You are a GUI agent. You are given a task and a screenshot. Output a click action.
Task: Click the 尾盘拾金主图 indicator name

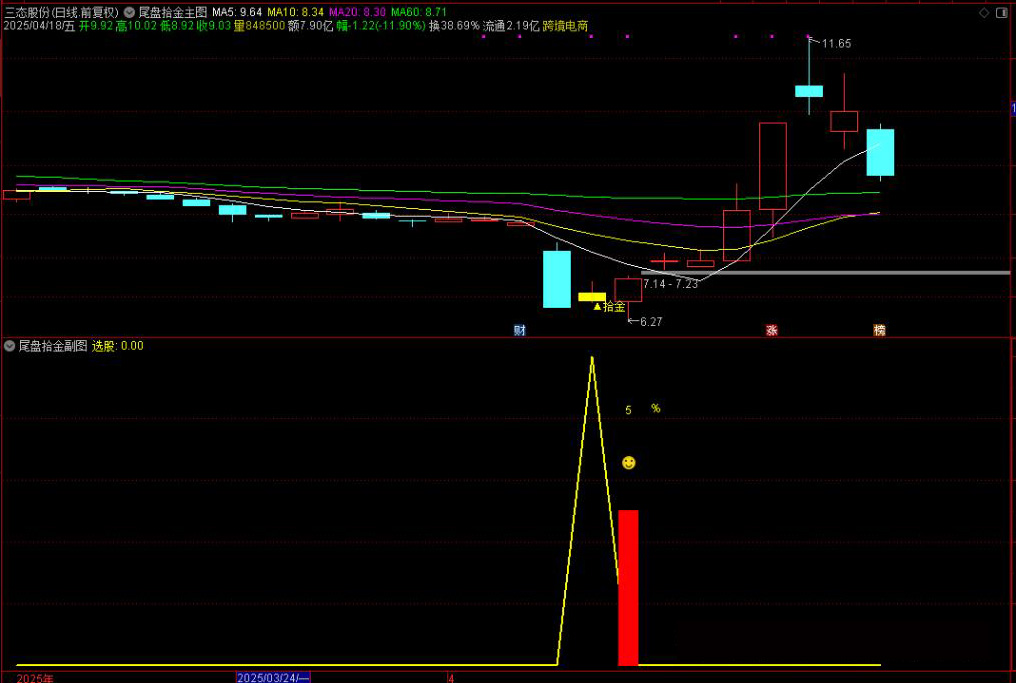click(x=173, y=12)
